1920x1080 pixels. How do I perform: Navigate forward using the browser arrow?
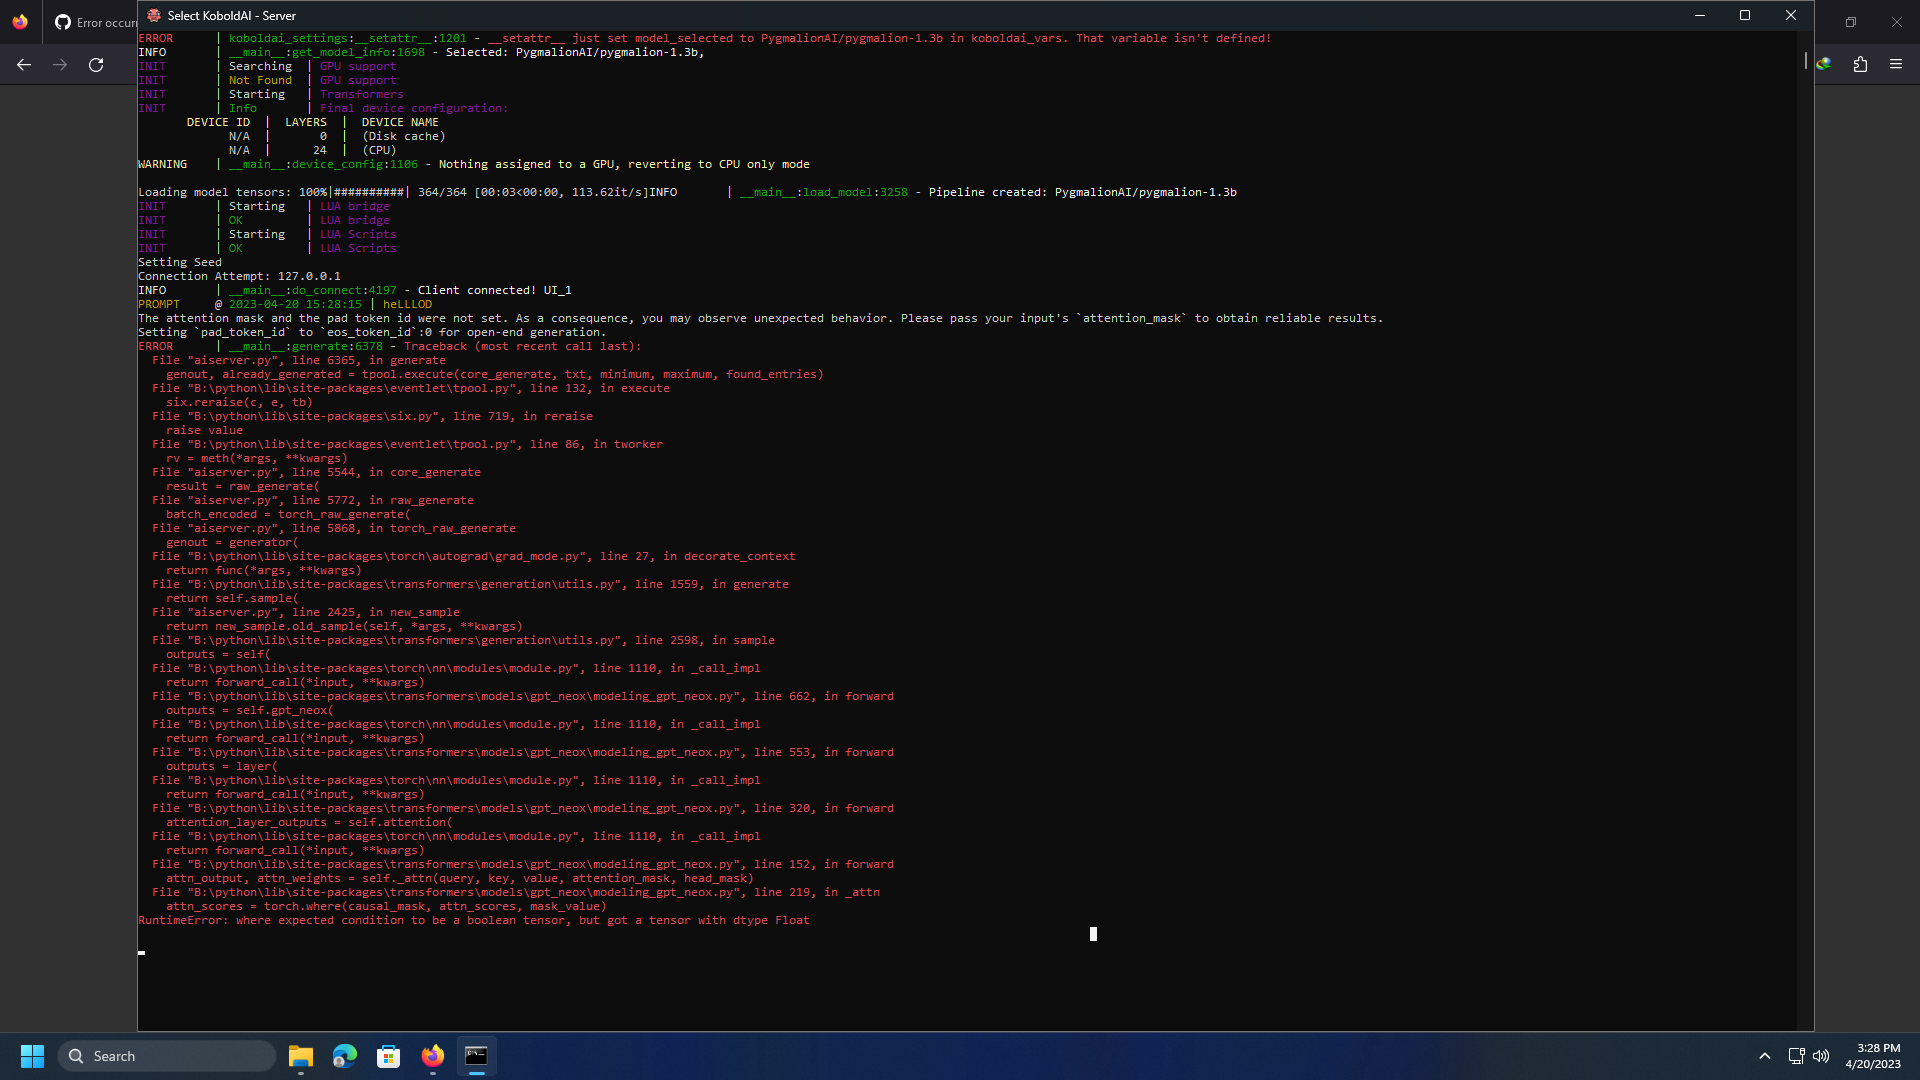(x=59, y=64)
